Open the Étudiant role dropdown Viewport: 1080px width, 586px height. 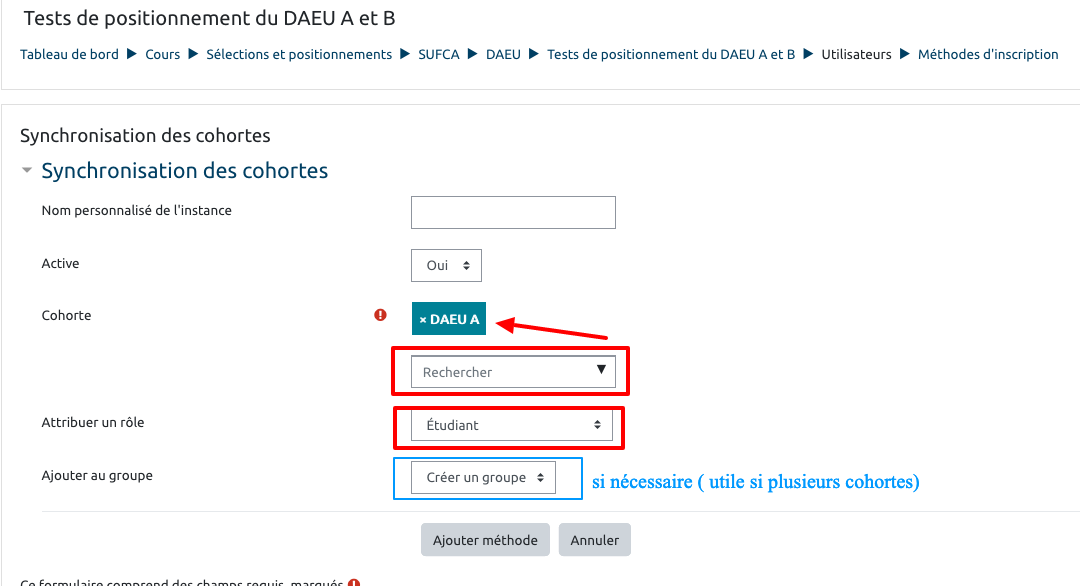click(512, 425)
